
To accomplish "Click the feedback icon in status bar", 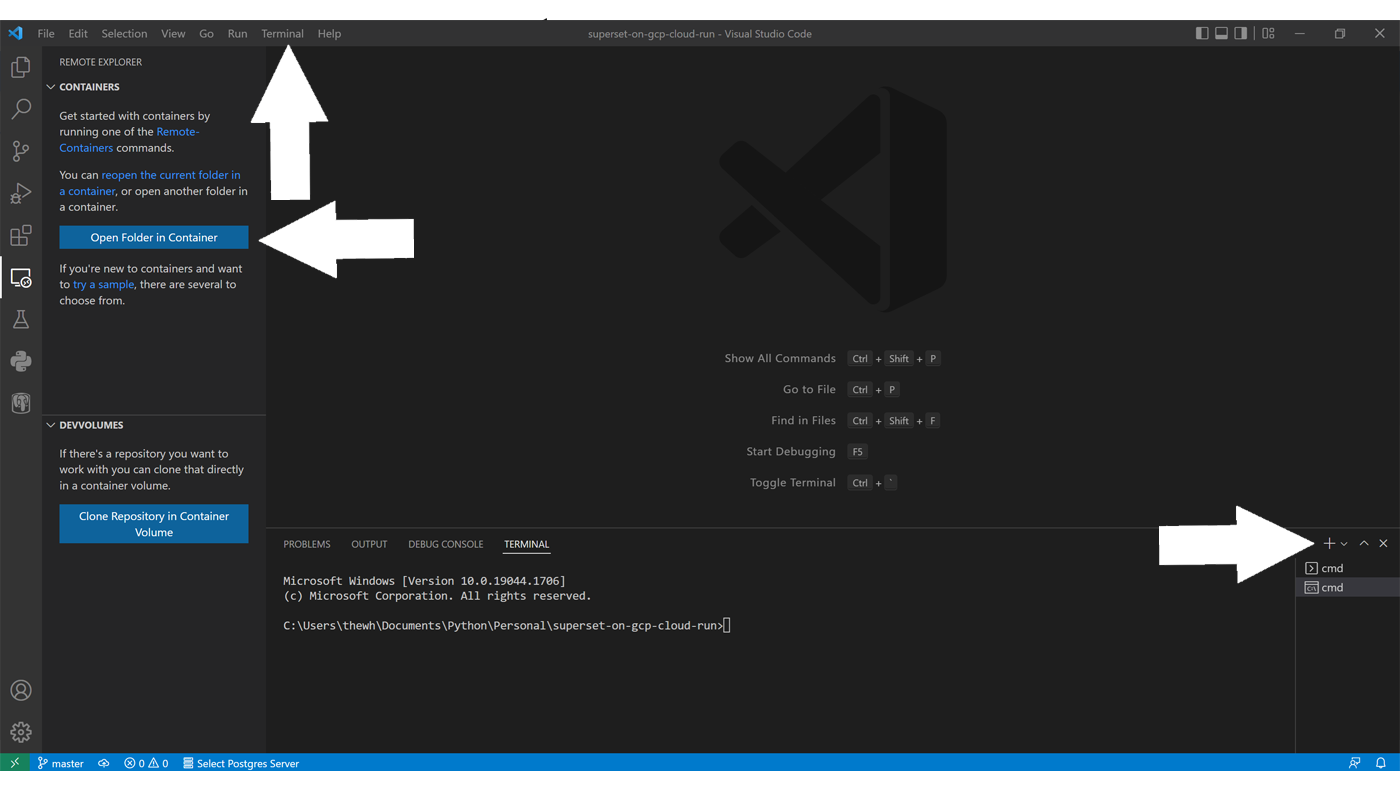I will point(1355,763).
